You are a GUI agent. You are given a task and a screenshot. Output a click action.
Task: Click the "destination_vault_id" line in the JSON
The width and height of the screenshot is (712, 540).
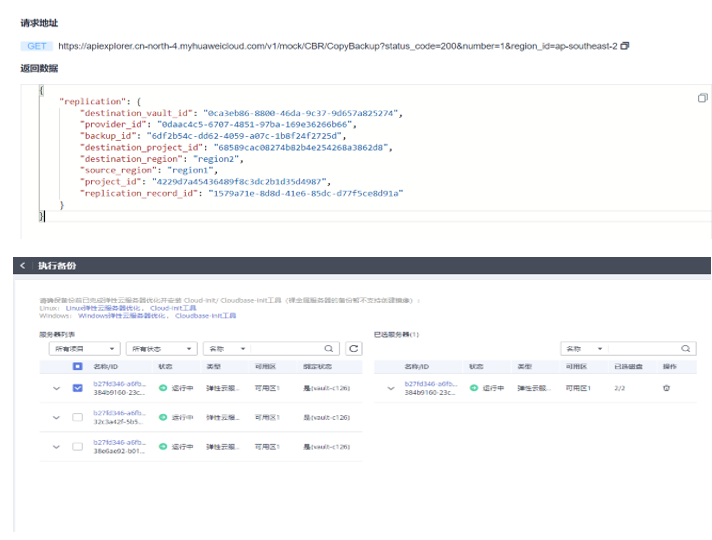[241, 113]
